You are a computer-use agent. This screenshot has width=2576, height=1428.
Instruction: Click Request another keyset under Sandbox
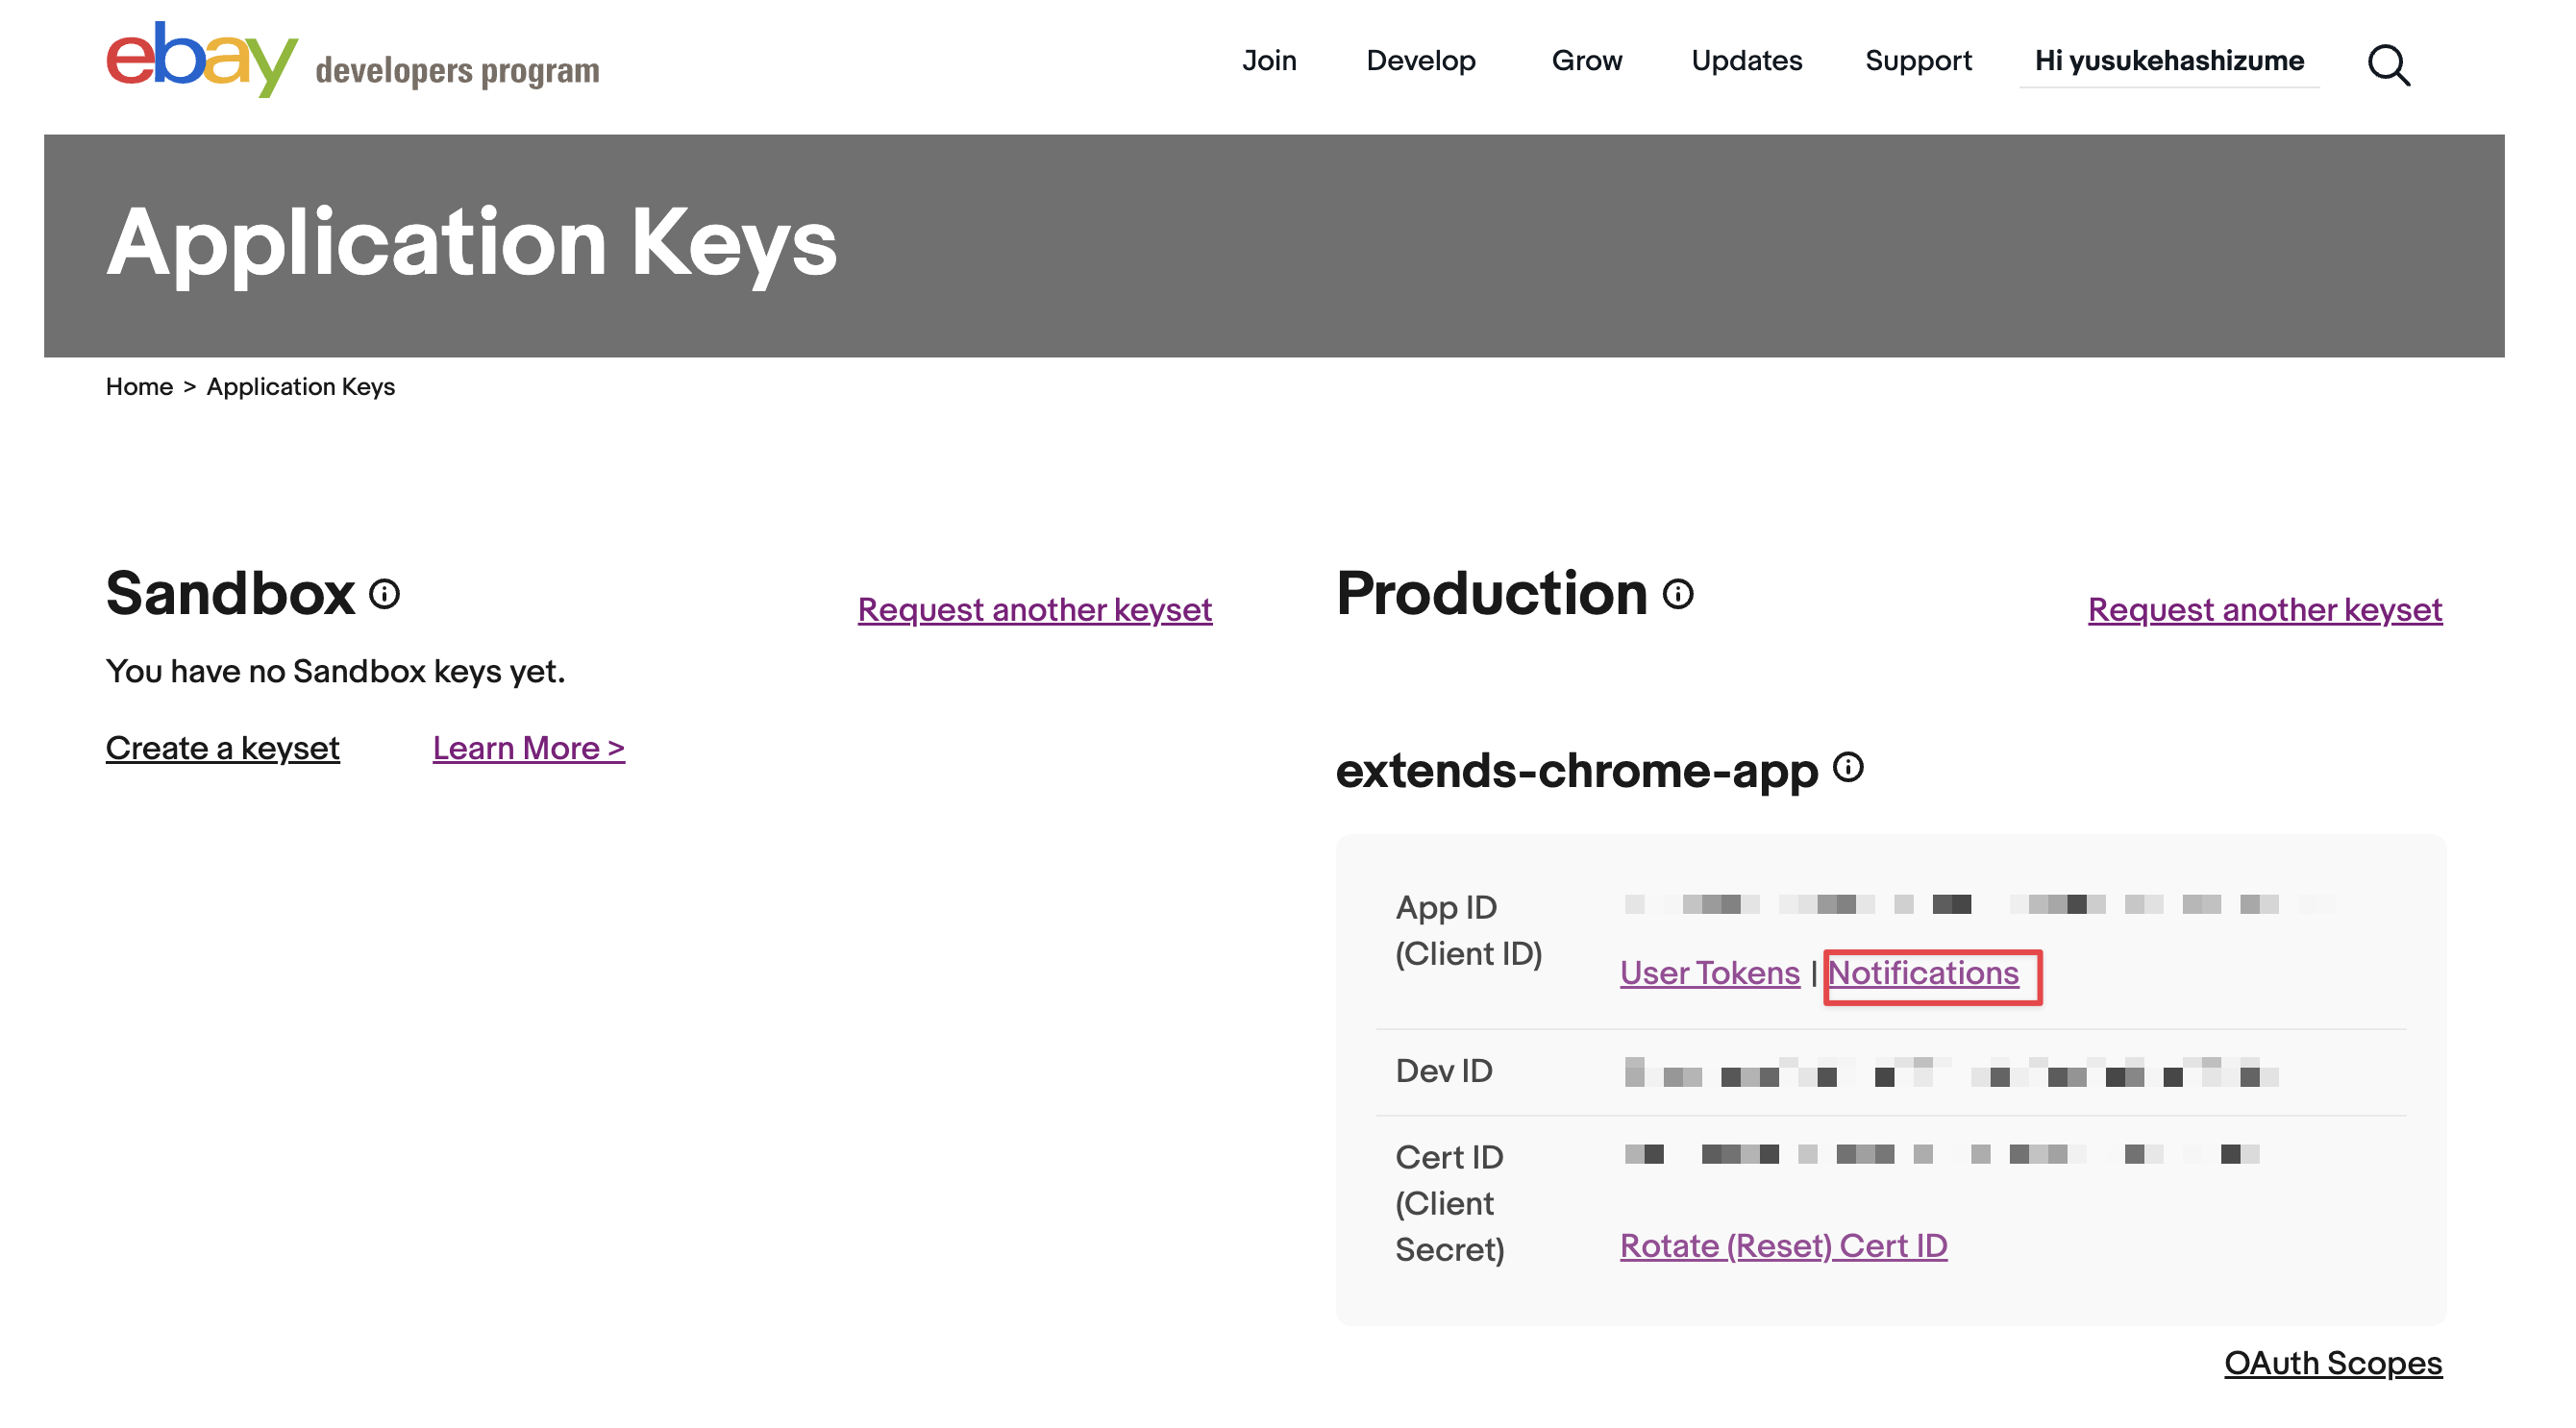(x=1035, y=609)
